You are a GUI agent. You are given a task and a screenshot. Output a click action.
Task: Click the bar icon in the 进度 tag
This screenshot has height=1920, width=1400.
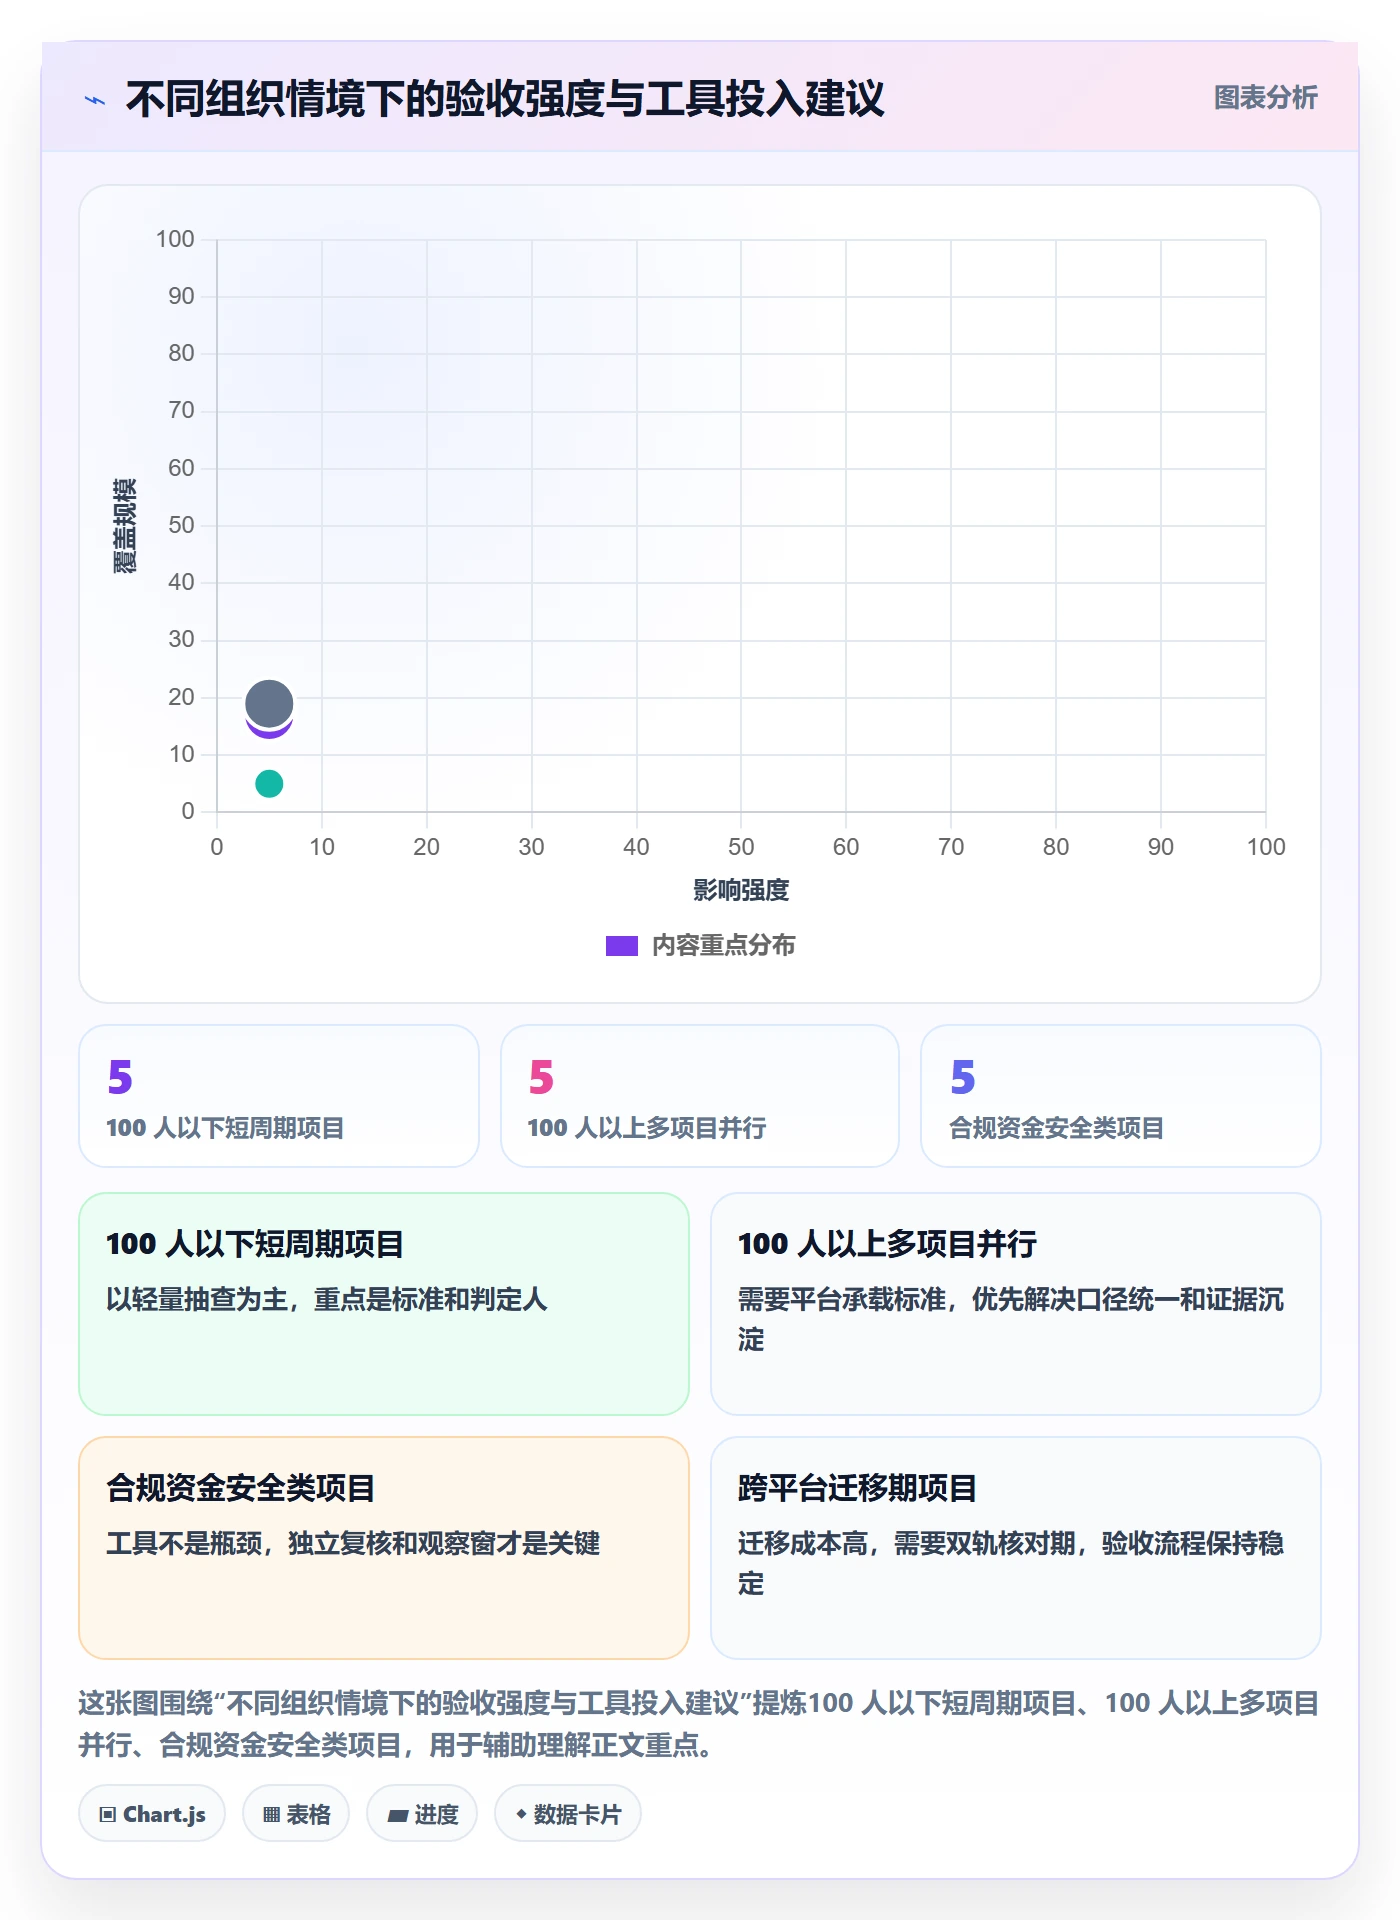pyautogui.click(x=397, y=1815)
